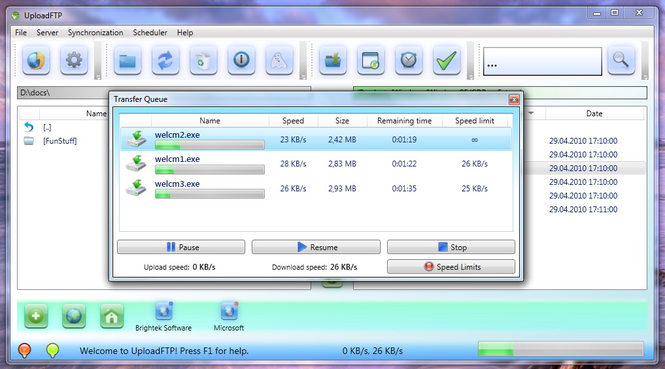Viewport: 665px width, 369px height.
Task: Click the Speed limit column header
Action: click(475, 120)
